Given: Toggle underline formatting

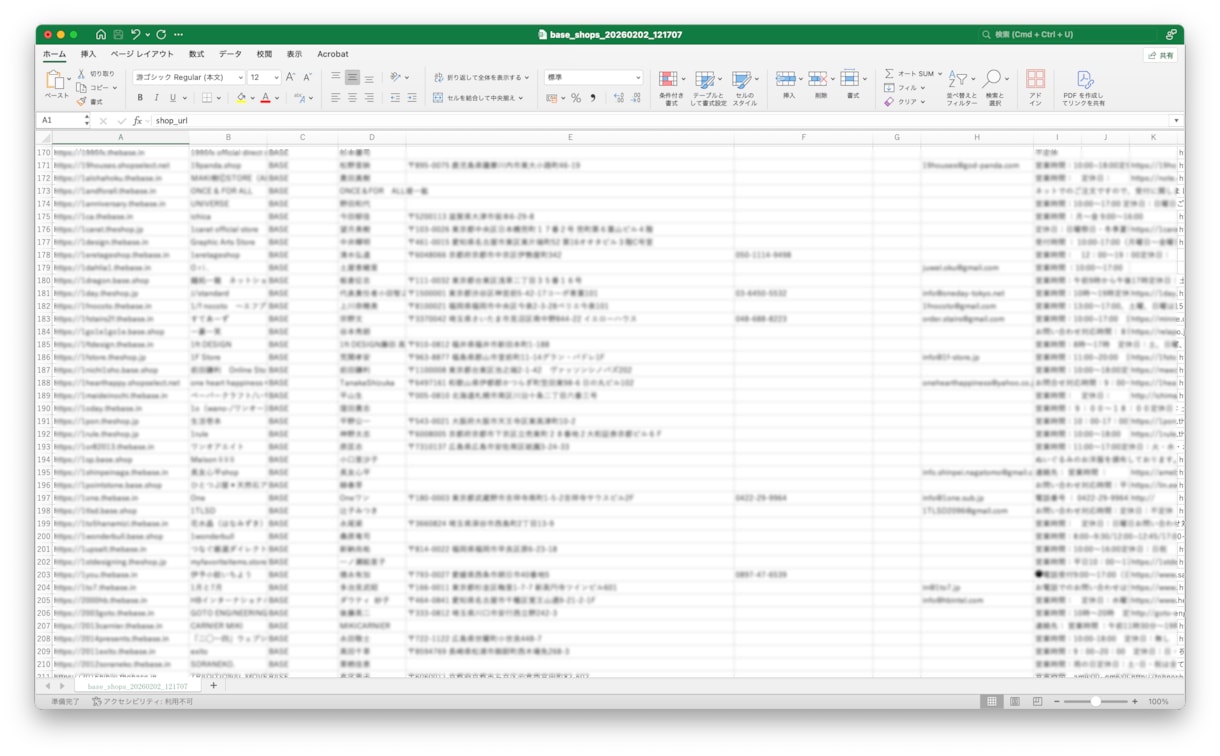Looking at the screenshot, I should pyautogui.click(x=172, y=98).
